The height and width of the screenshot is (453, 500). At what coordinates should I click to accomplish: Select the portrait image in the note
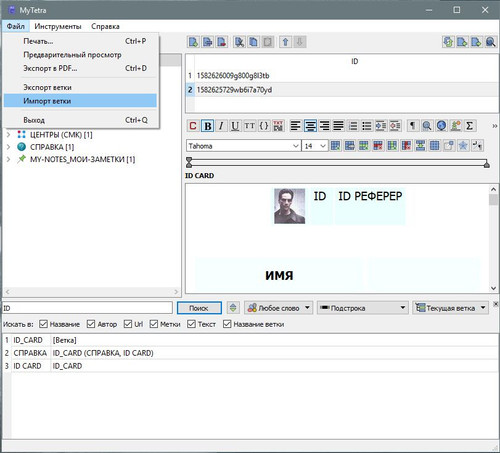click(289, 206)
